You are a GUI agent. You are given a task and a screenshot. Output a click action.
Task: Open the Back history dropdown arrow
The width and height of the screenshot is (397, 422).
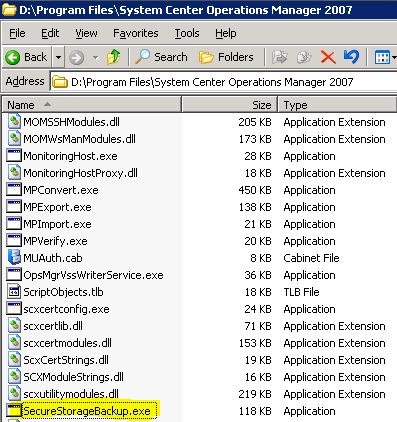[x=58, y=57]
